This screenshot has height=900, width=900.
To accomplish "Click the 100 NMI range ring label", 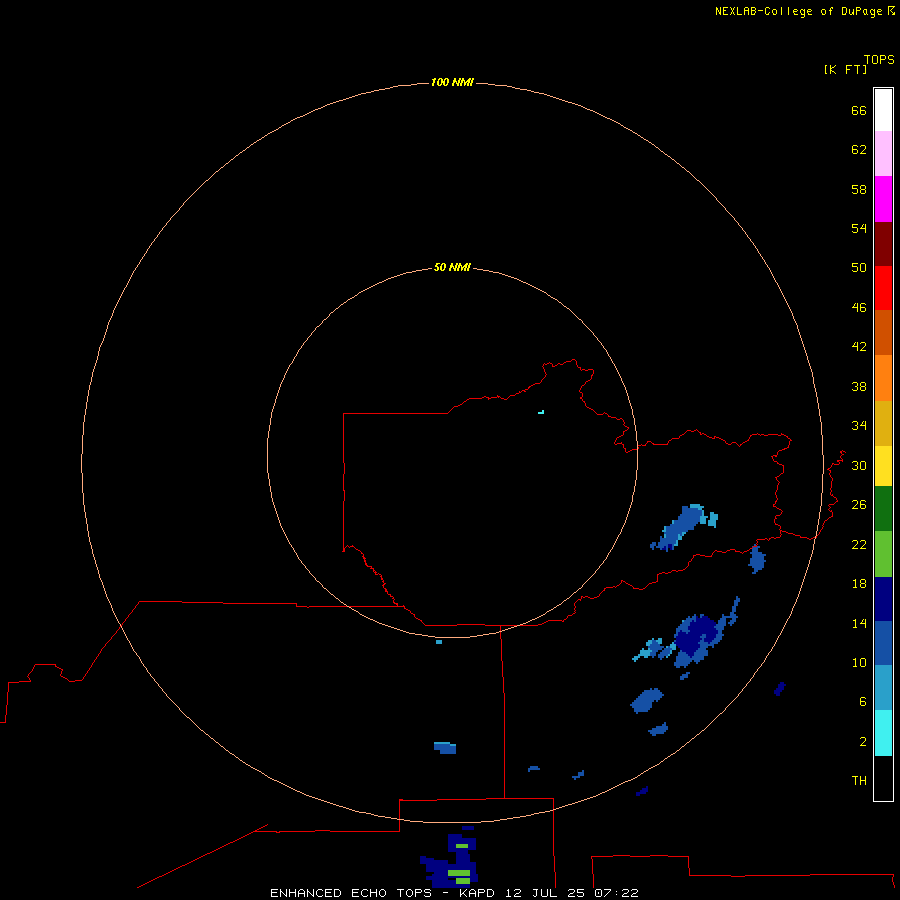I will click(452, 82).
